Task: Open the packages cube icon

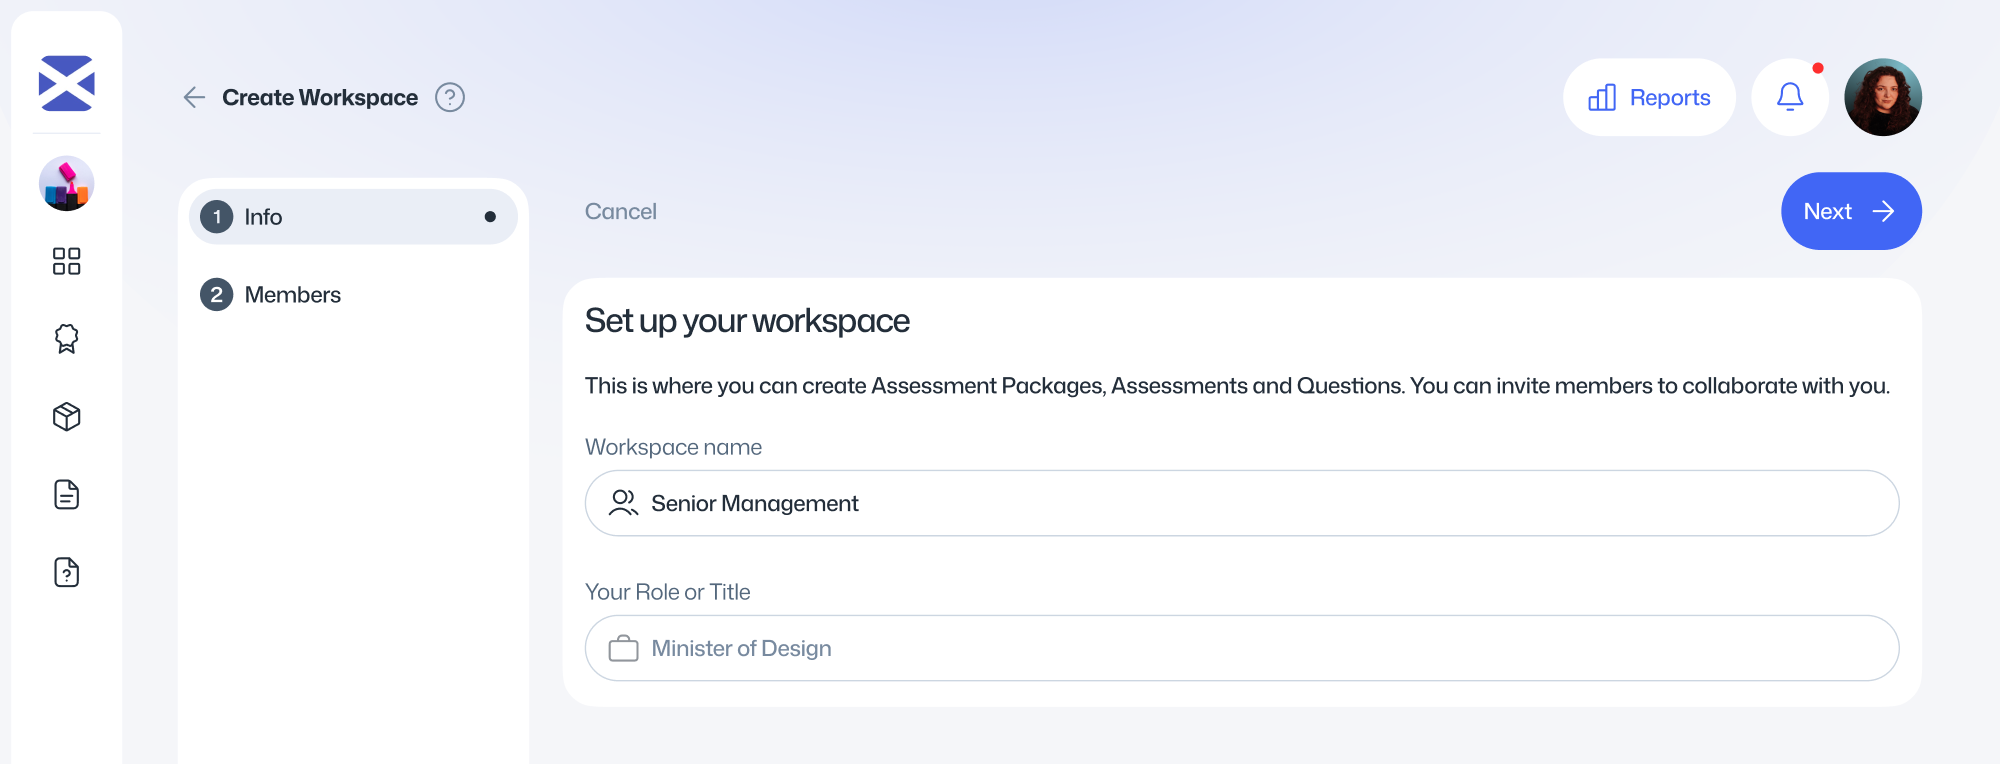Action: pos(66,417)
